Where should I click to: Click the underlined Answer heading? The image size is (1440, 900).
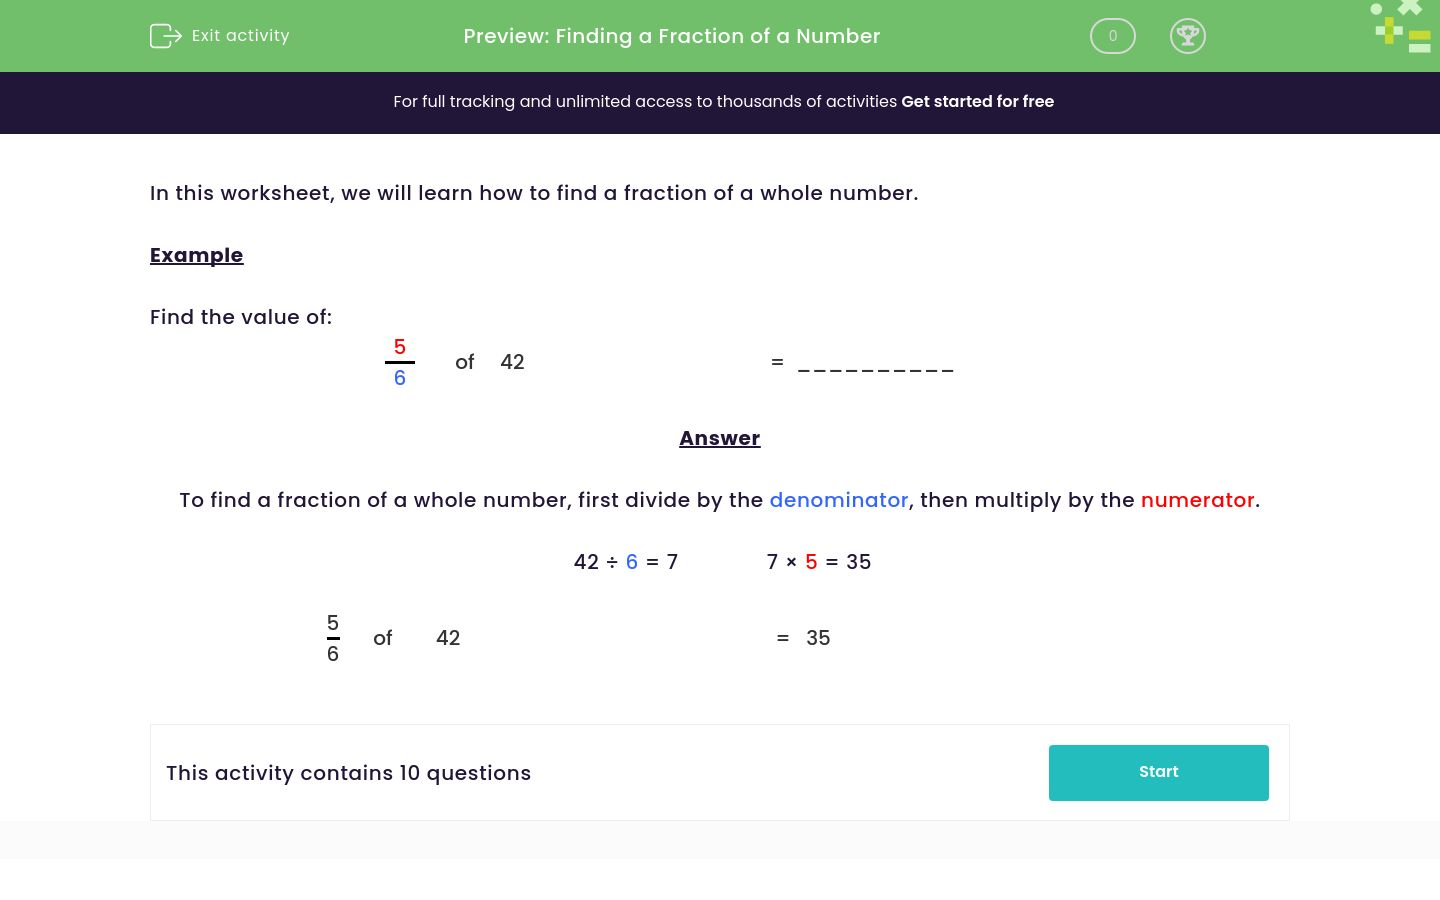pyautogui.click(x=720, y=438)
